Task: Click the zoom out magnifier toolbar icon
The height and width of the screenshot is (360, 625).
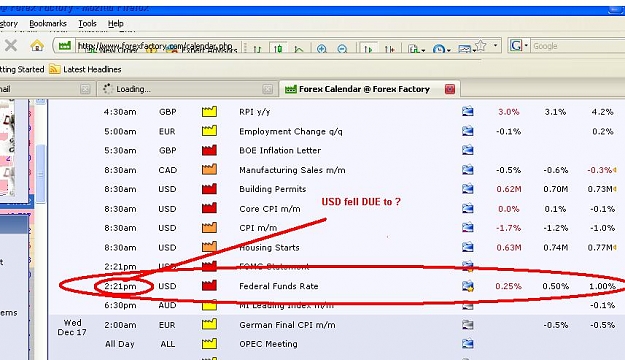Action: pyautogui.click(x=342, y=49)
